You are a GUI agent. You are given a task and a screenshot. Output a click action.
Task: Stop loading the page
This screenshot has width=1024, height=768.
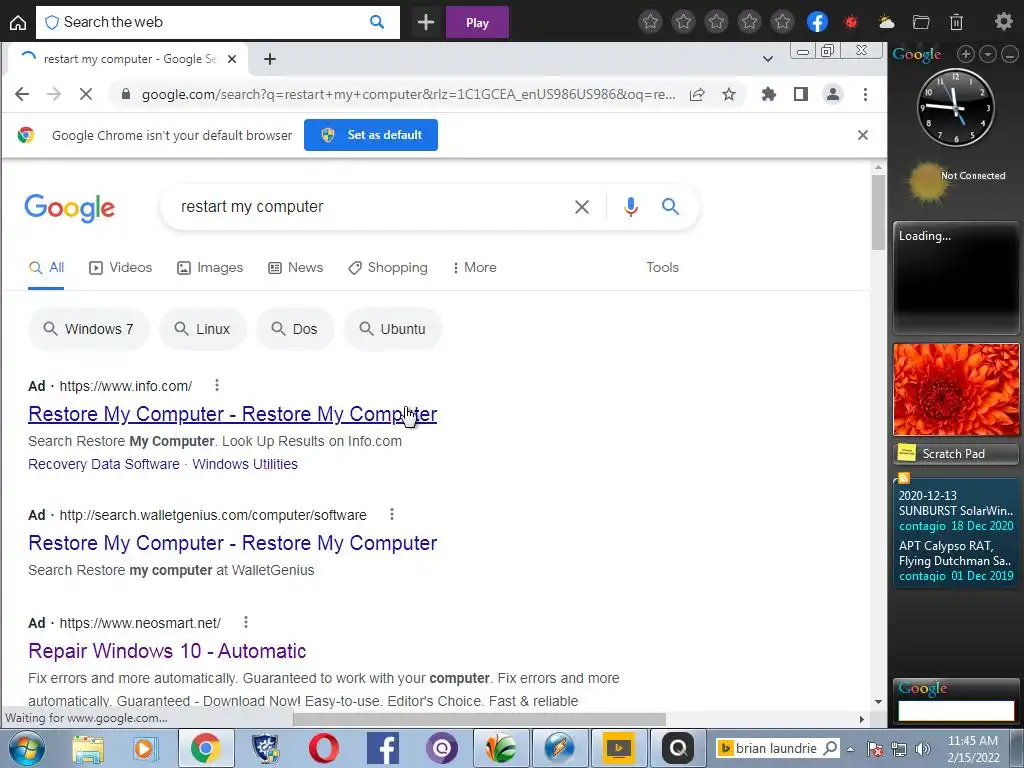click(x=86, y=94)
